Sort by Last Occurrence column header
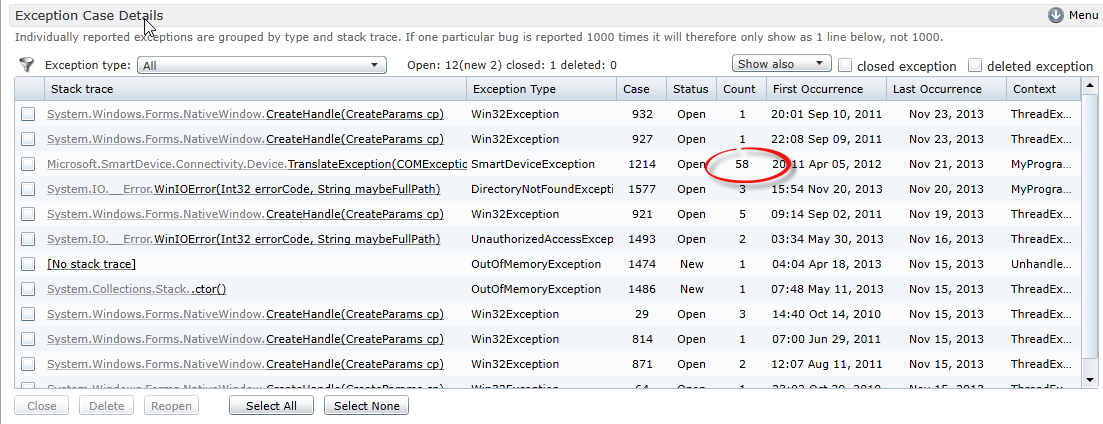The image size is (1103, 424). pyautogui.click(x=946, y=89)
